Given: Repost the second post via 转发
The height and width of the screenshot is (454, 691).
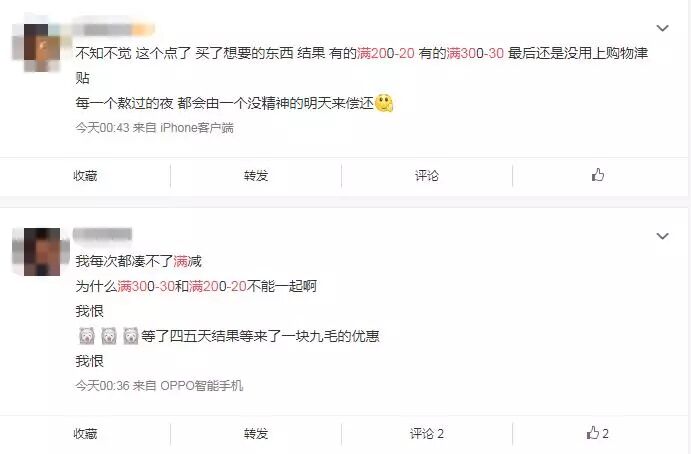Looking at the screenshot, I should coord(256,434).
